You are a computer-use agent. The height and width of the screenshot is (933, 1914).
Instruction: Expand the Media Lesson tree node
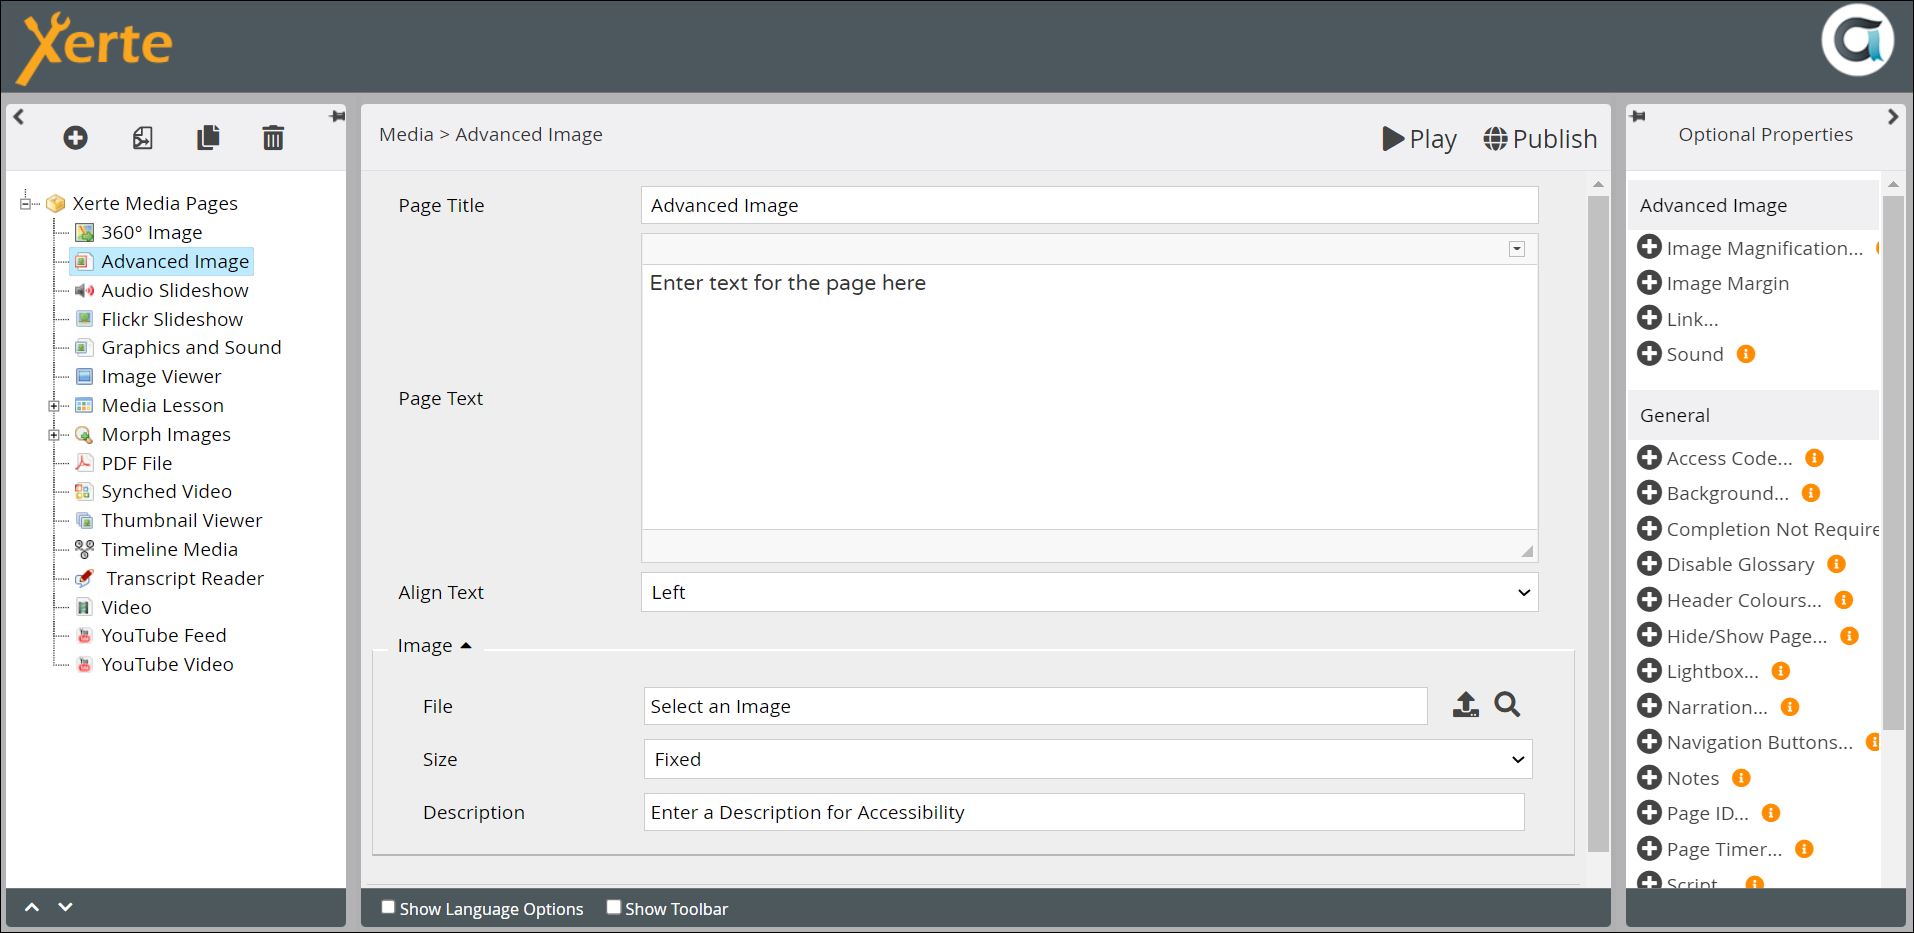click(54, 406)
